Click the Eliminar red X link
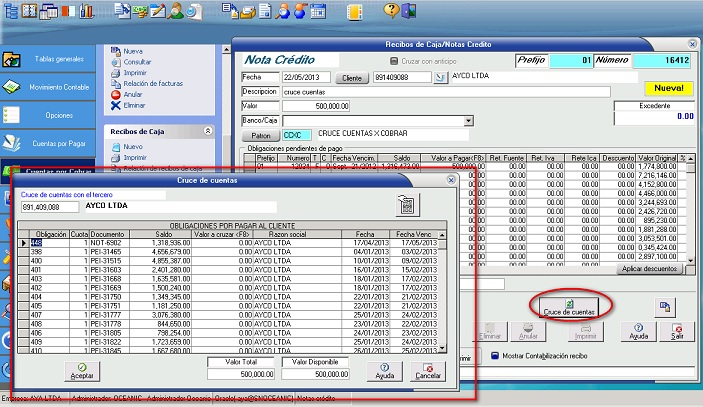The height and width of the screenshot is (407, 703). click(x=116, y=105)
